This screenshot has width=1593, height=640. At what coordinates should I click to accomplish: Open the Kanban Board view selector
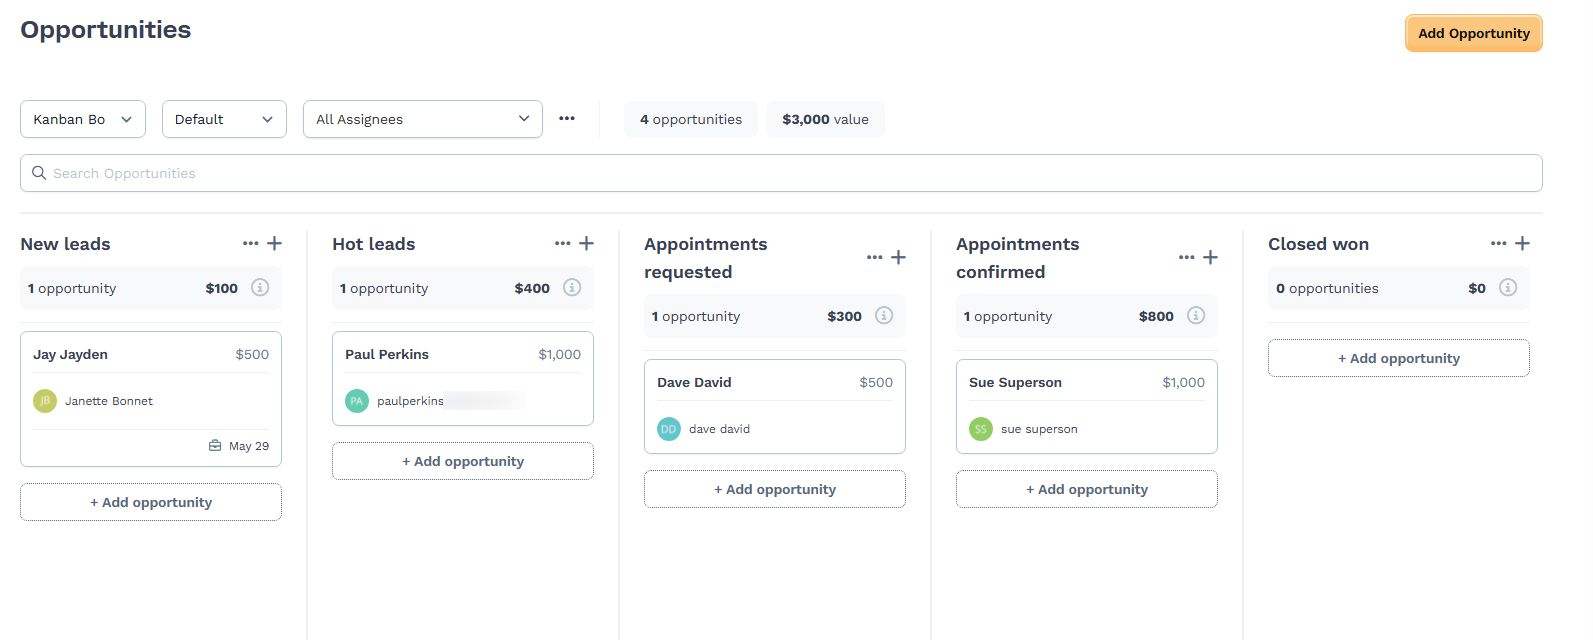click(x=82, y=118)
